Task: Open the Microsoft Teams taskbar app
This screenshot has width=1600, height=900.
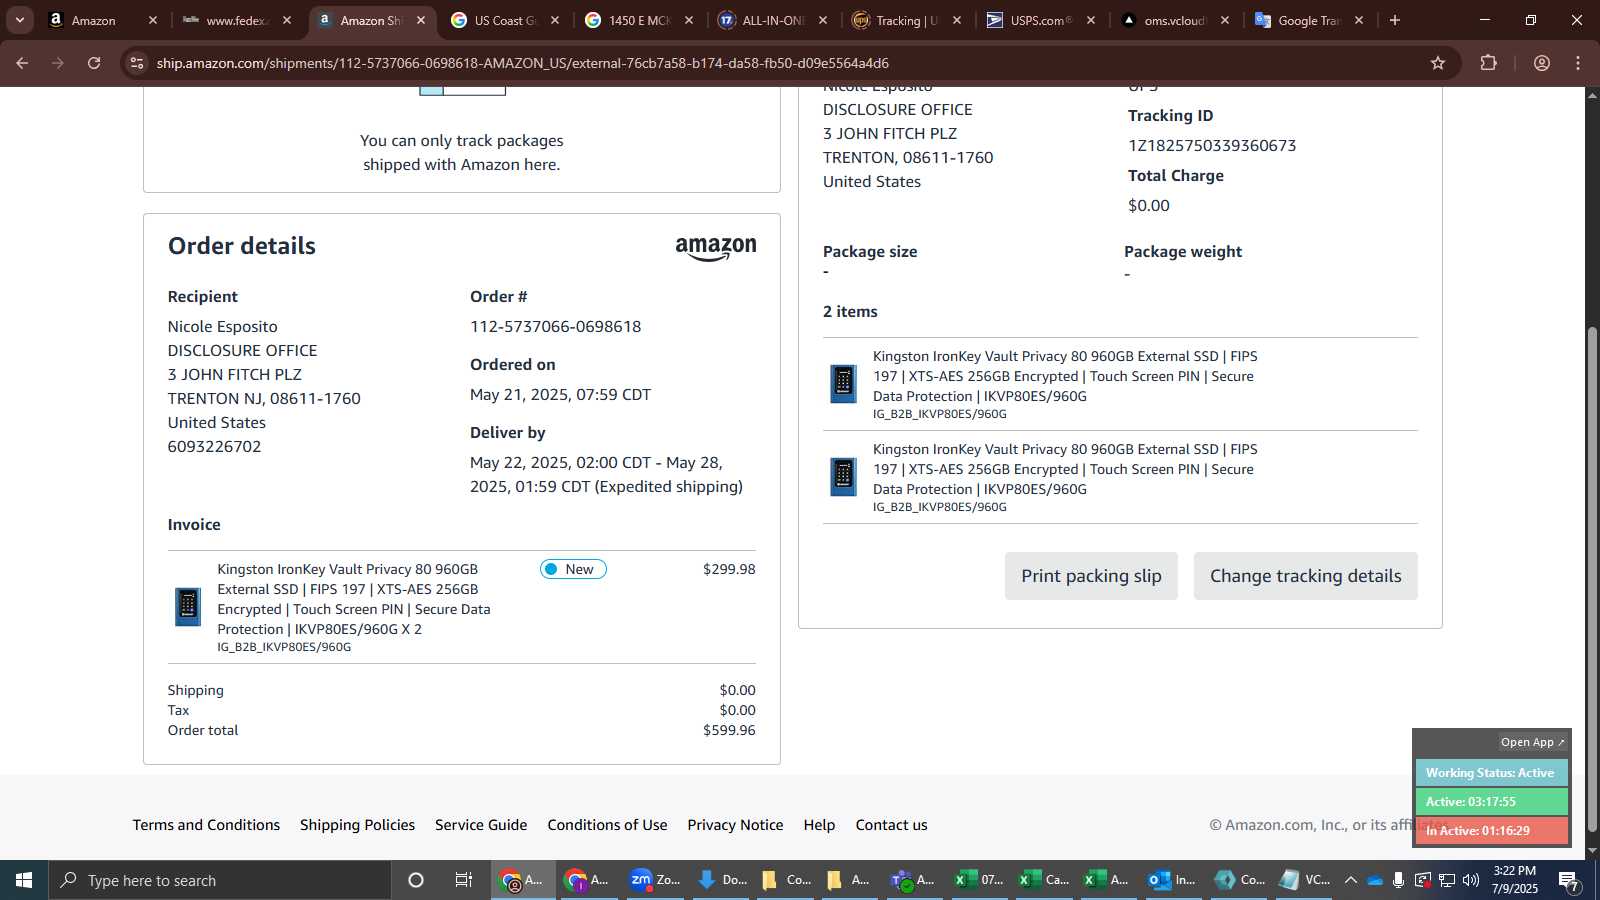Action: tap(912, 880)
